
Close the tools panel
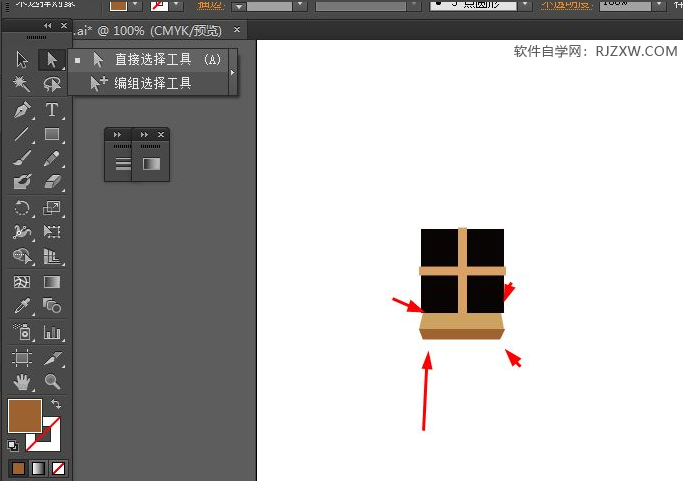[64, 26]
